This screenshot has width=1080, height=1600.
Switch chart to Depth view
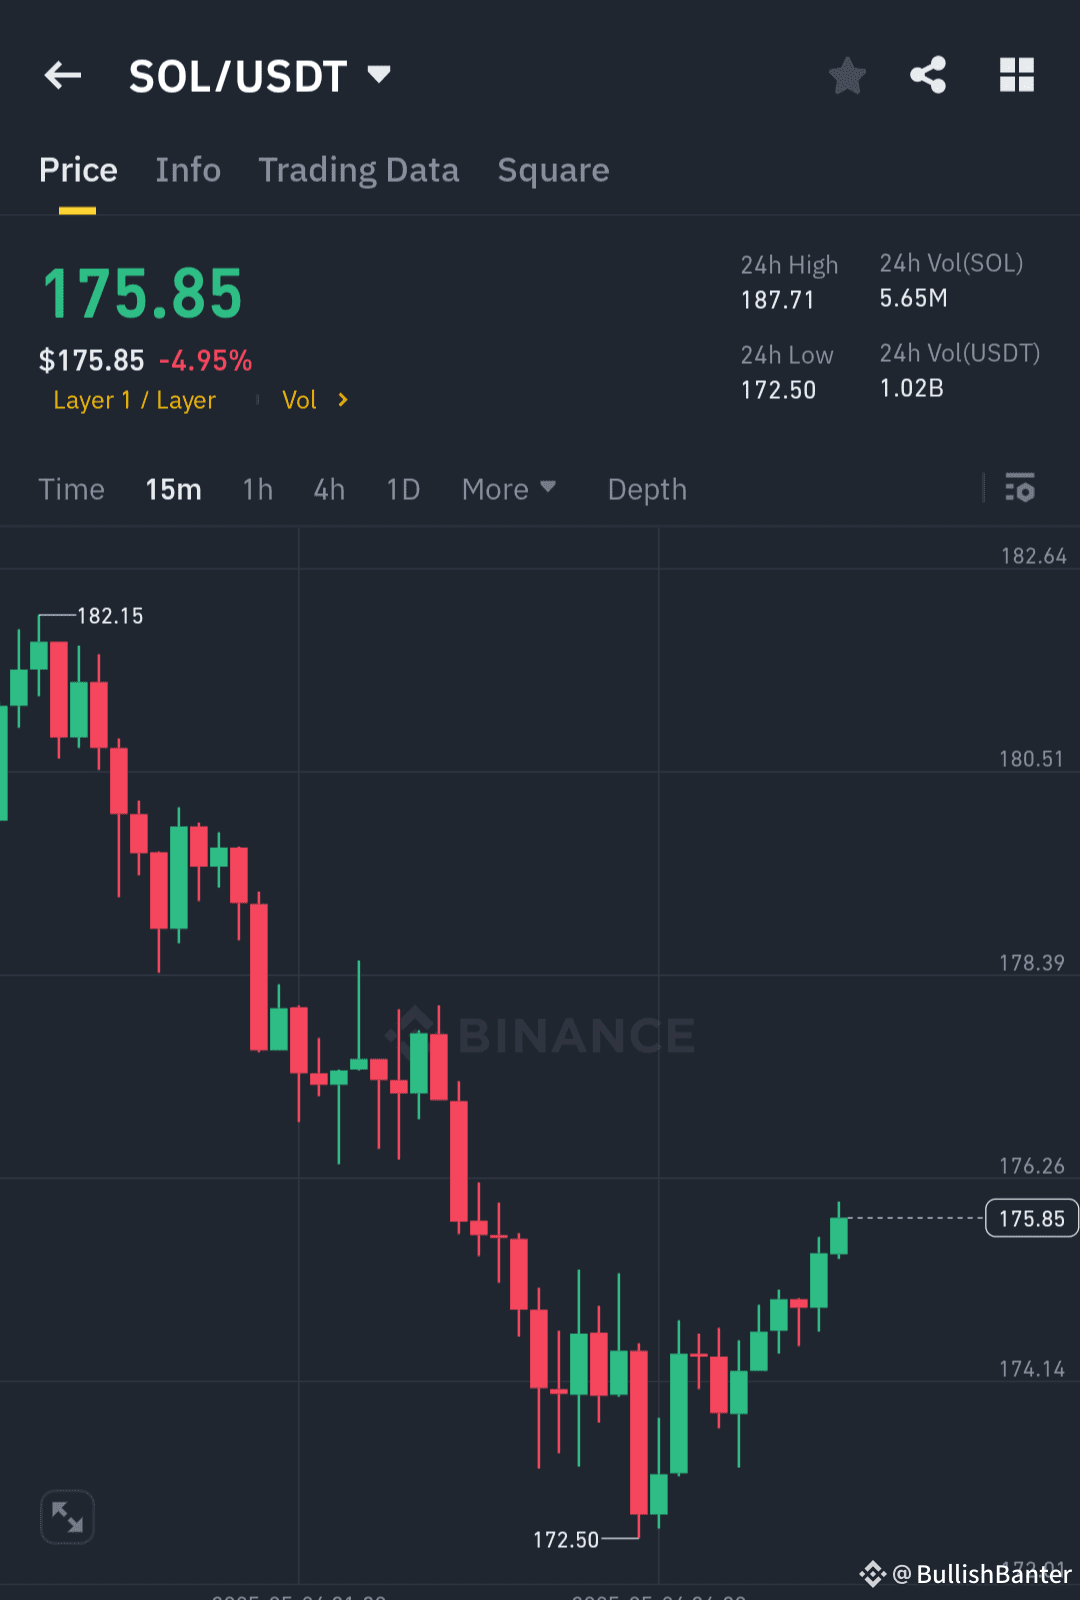(646, 489)
